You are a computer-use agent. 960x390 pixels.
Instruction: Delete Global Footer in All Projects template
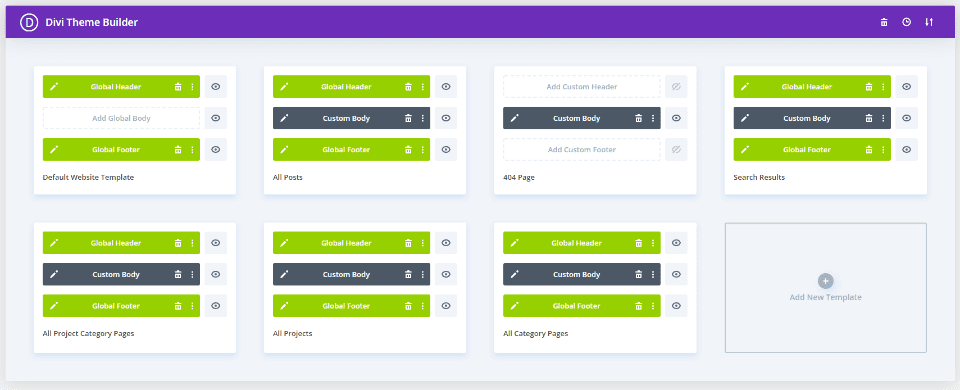coord(408,306)
